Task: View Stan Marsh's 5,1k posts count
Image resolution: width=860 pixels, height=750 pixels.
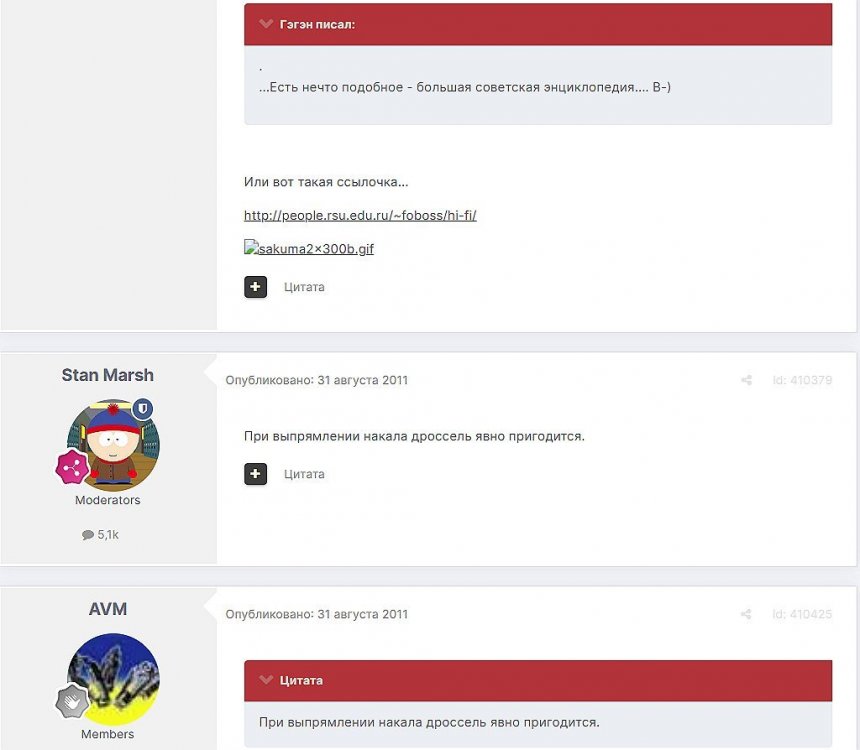Action: coord(100,534)
